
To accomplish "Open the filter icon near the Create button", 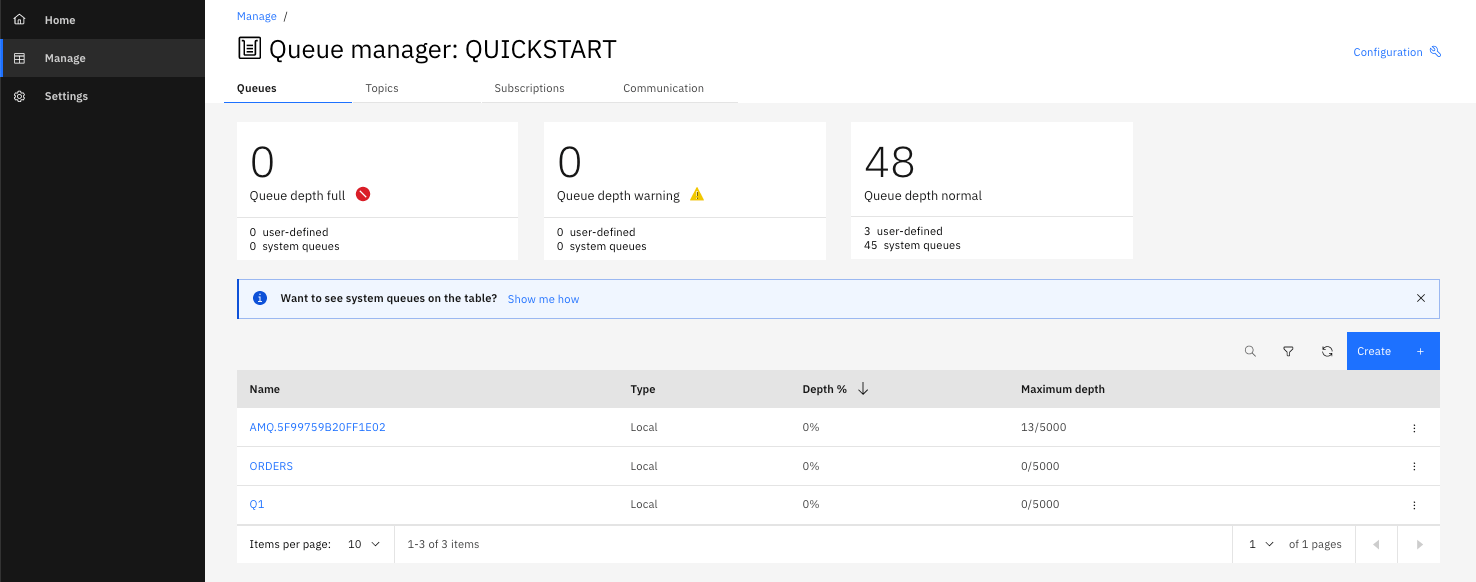I will click(1288, 351).
